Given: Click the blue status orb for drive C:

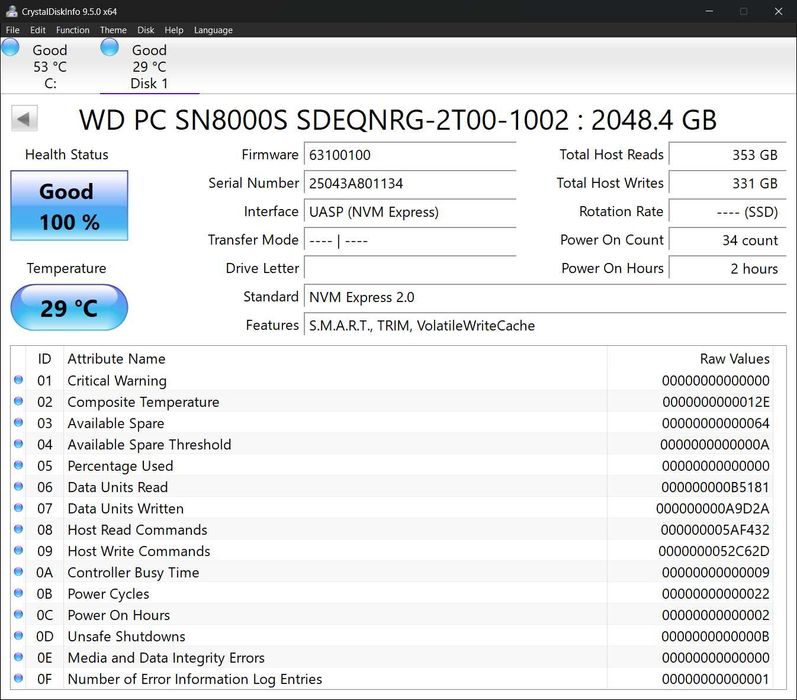Looking at the screenshot, I should pos(11,48).
